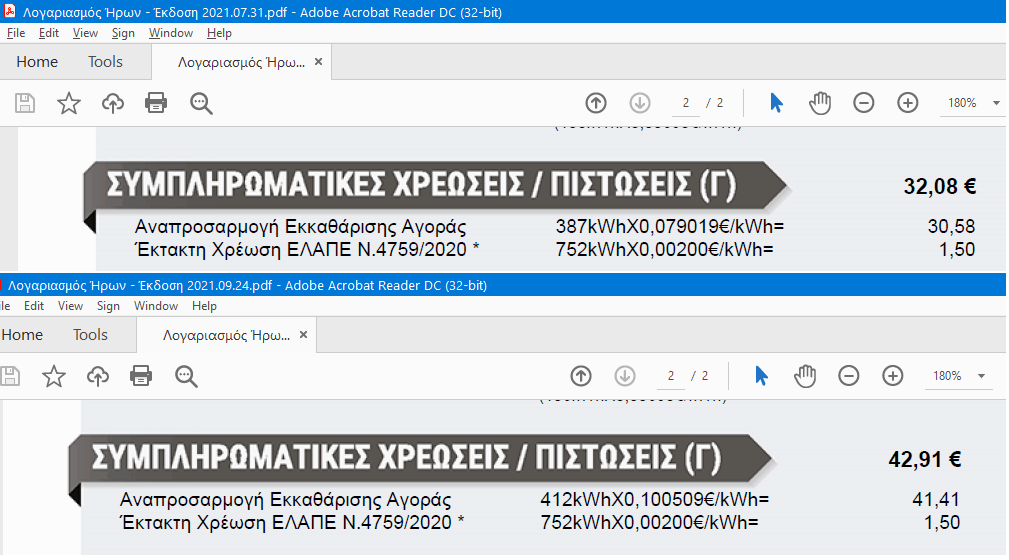Close document tab in 2021.07.31 window
The image size is (1009, 560).
point(319,62)
